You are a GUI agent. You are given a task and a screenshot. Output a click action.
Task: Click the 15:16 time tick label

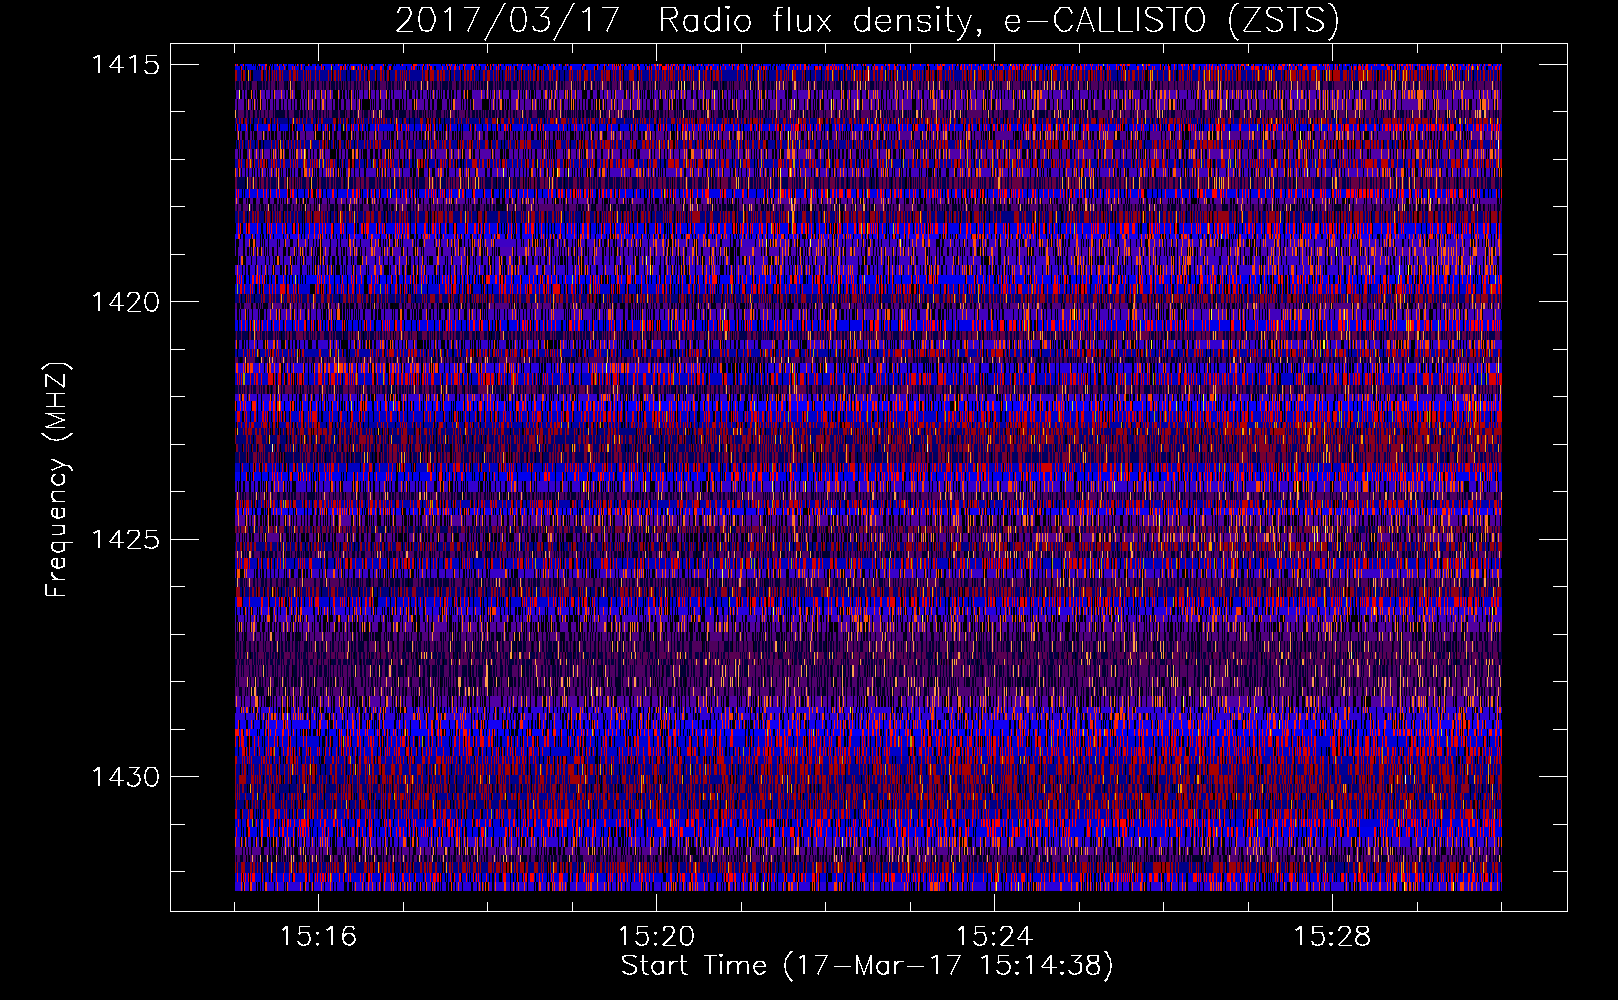pyautogui.click(x=318, y=936)
